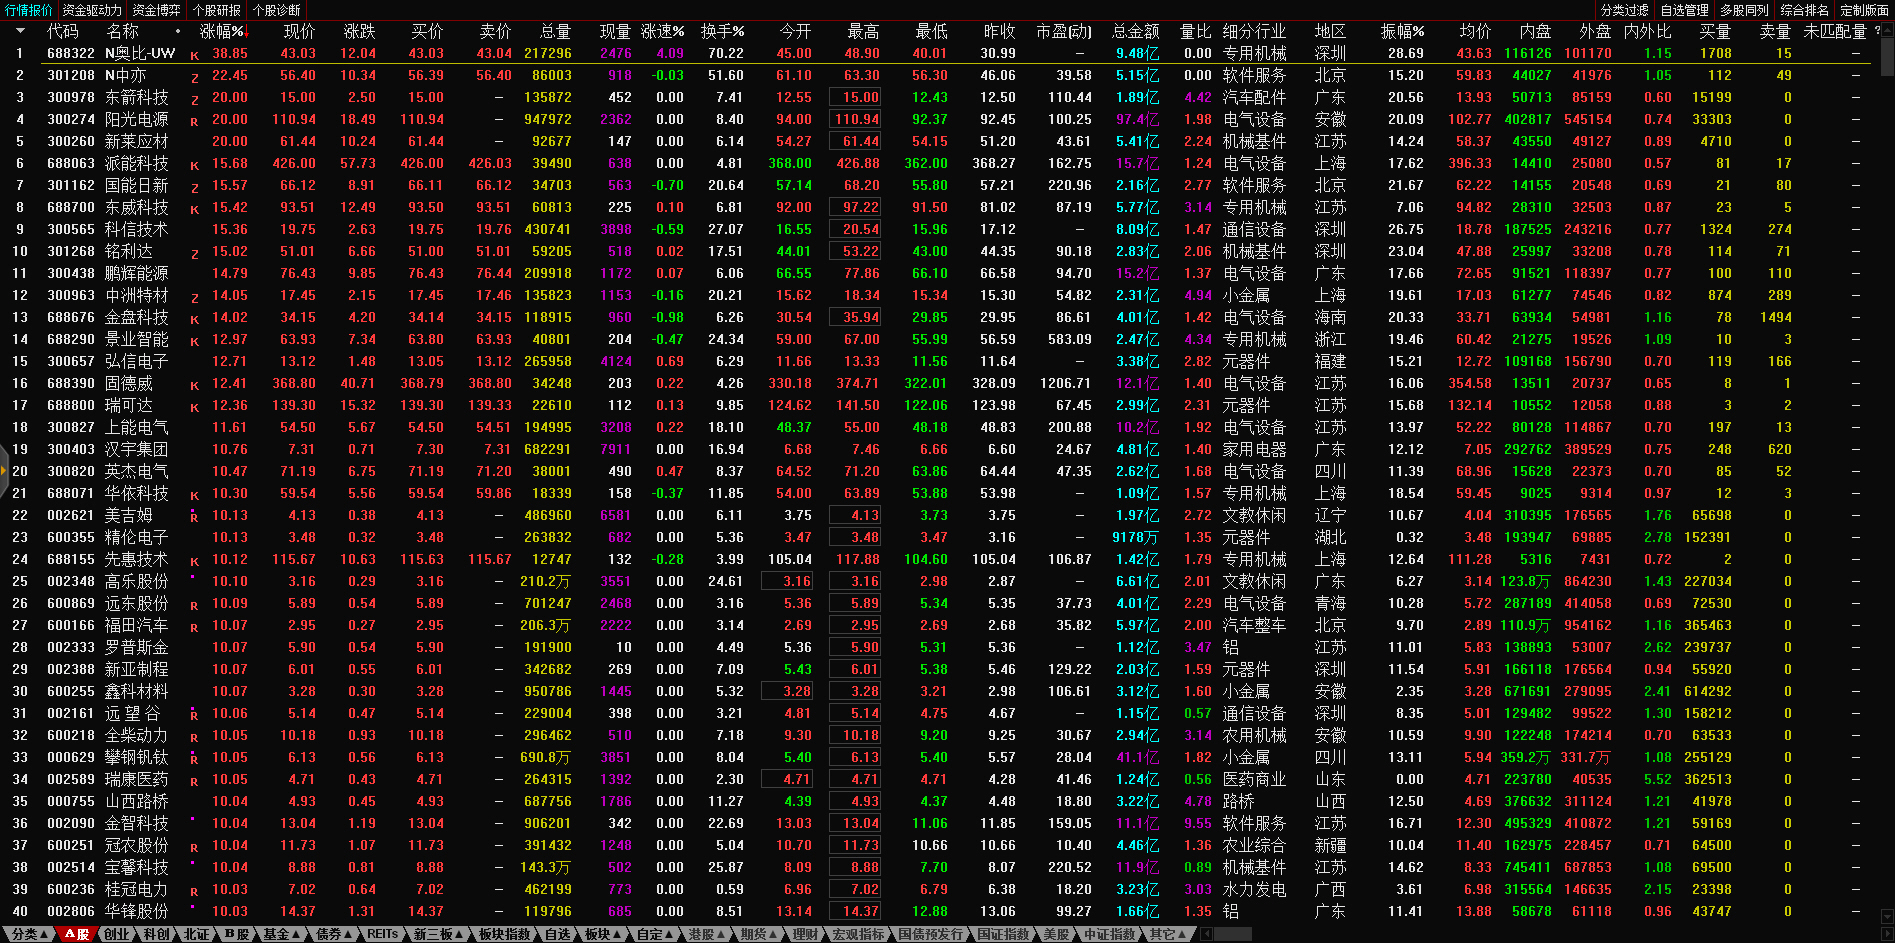The height and width of the screenshot is (943, 1895).
Task: Open the 个股诊断 tab
Action: pyautogui.click(x=276, y=10)
